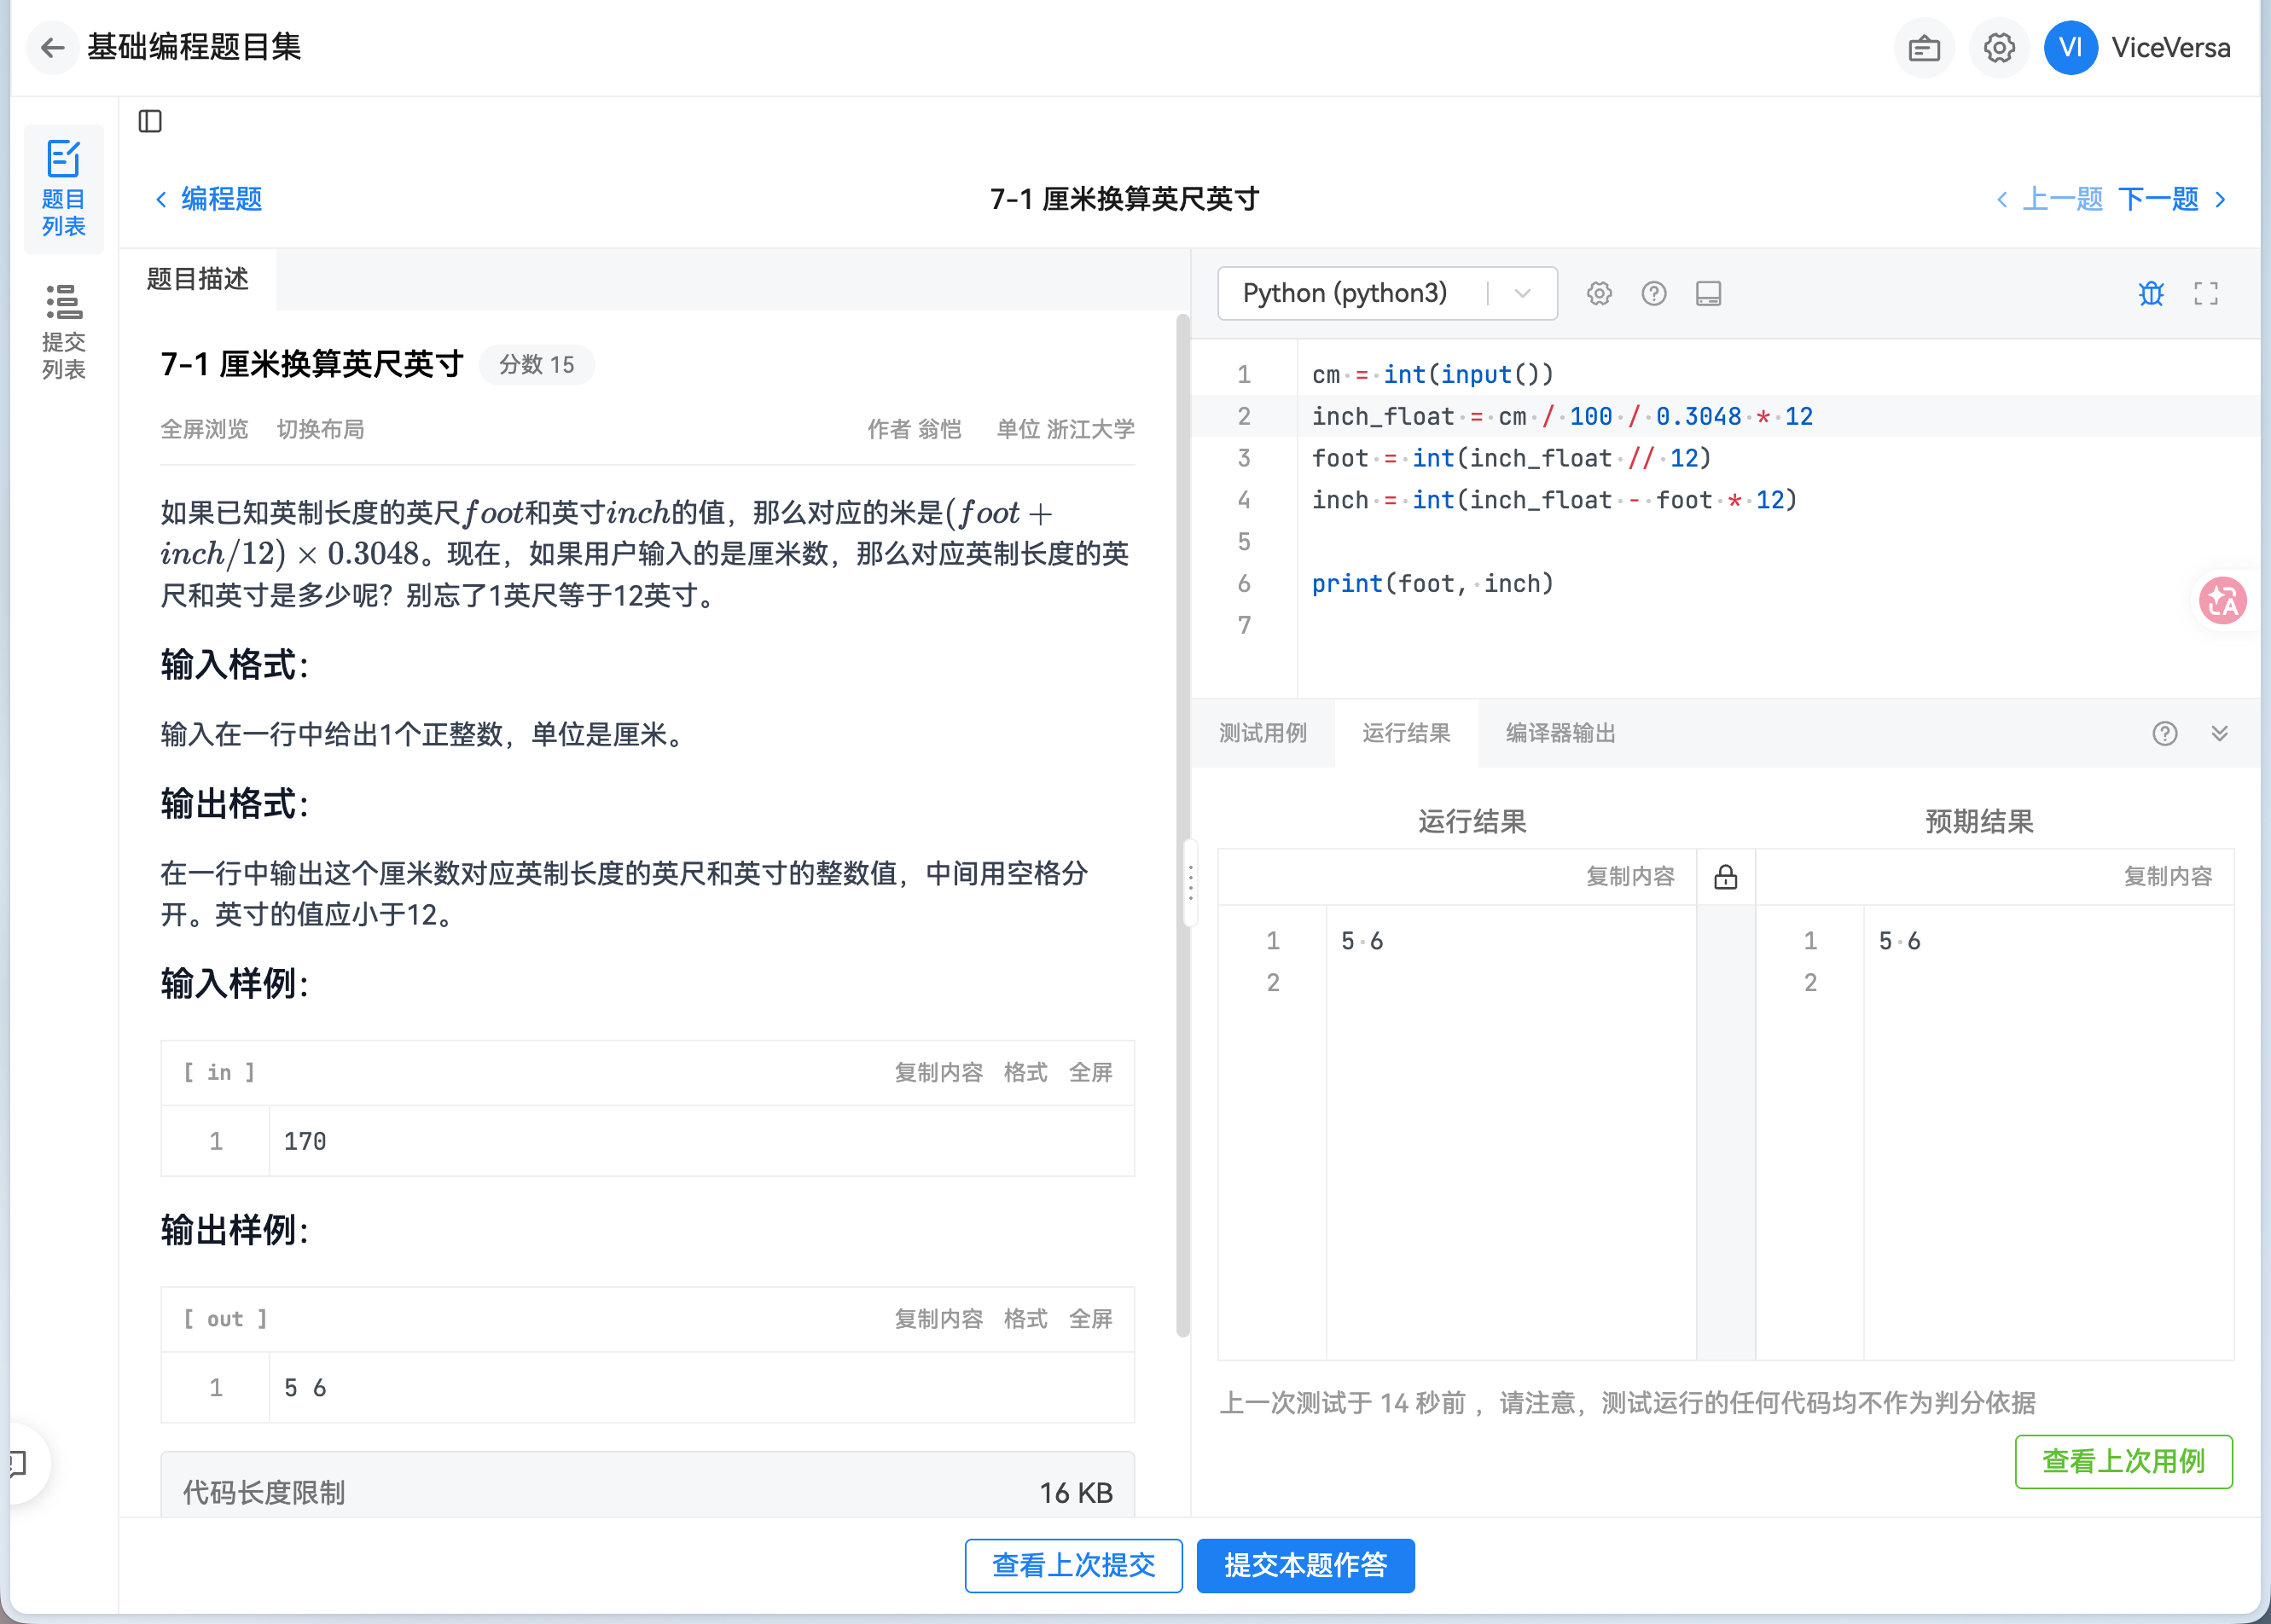Click the 查看上次用例 button
The image size is (2271, 1624).
click(2123, 1462)
